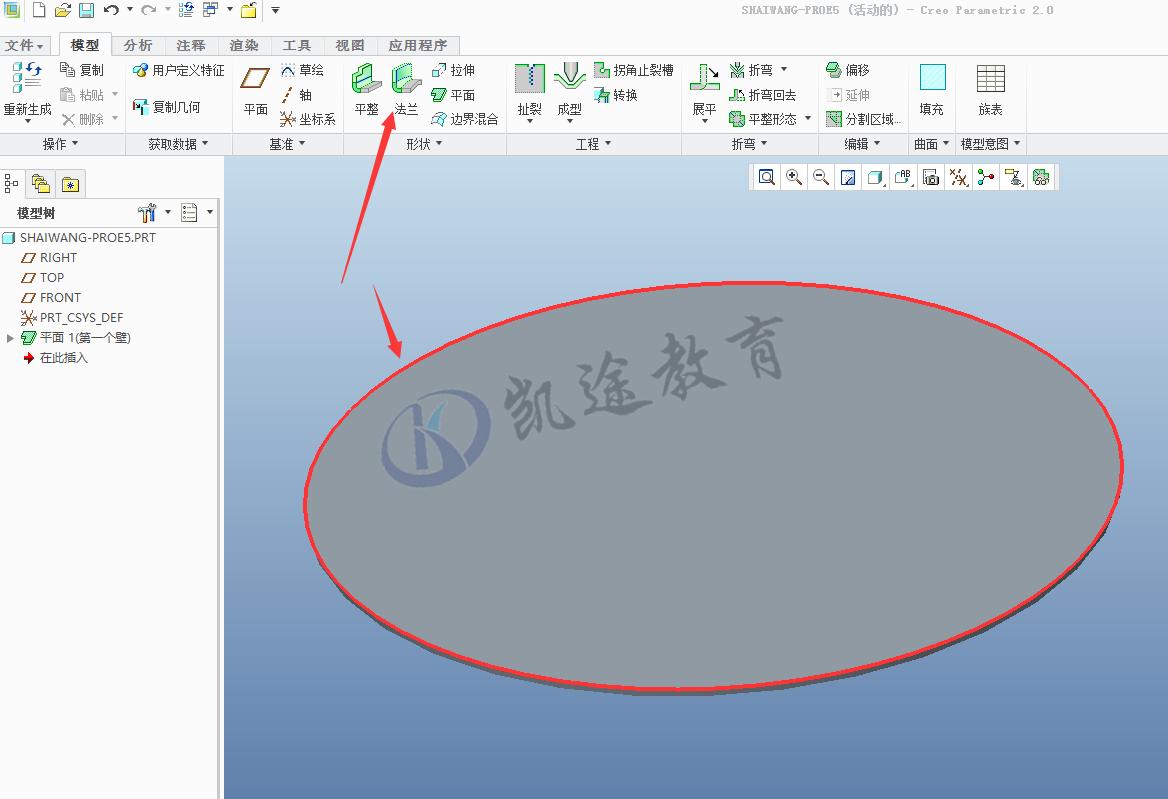This screenshot has width=1168, height=799.
Task: Click the 填充 fill tool
Action: point(931,90)
